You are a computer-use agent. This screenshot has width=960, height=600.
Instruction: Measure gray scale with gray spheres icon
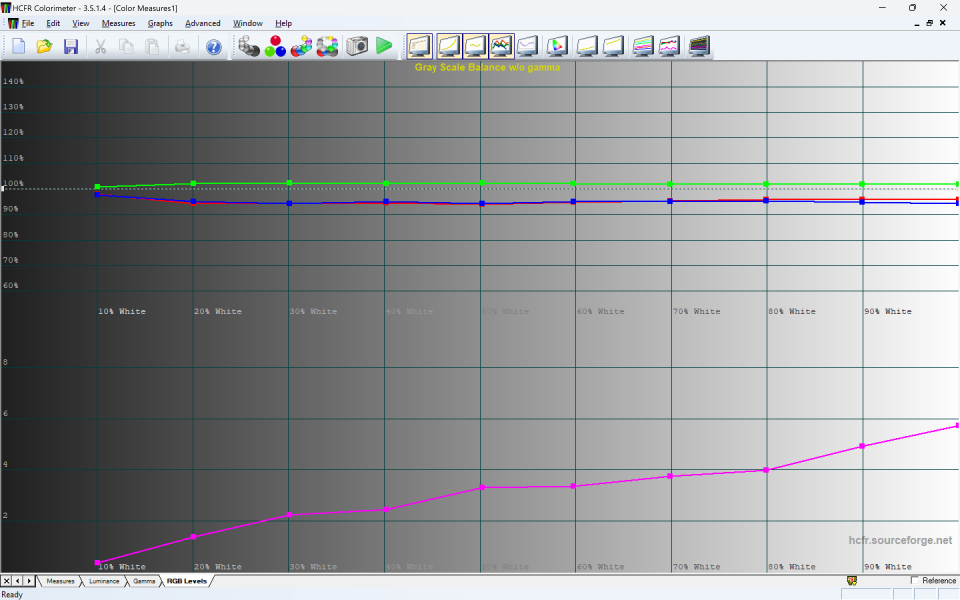(x=249, y=46)
